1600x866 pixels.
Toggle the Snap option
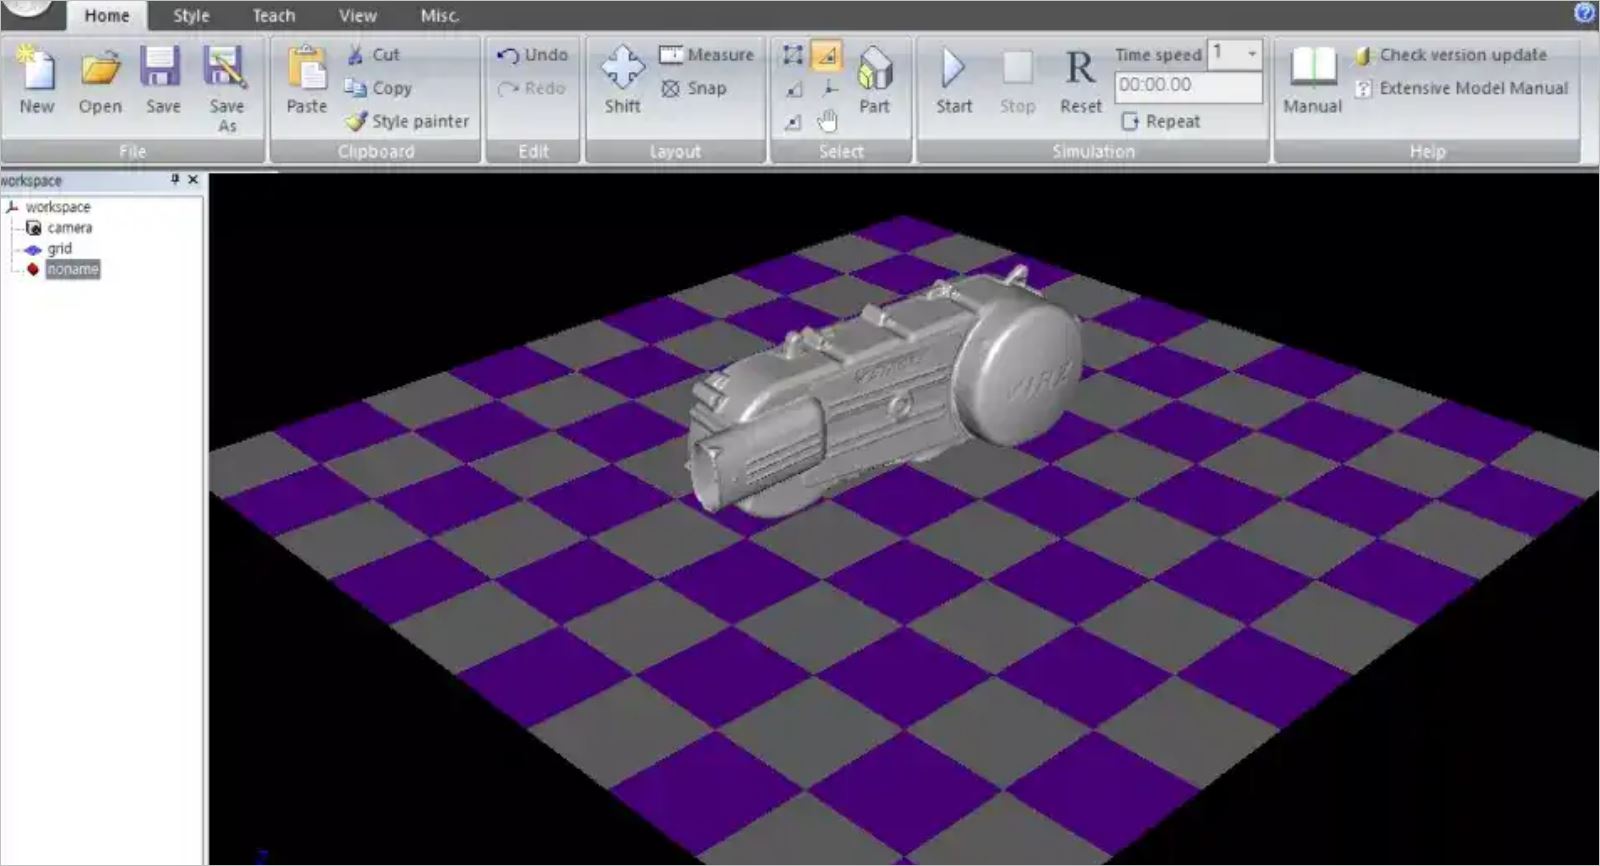693,88
